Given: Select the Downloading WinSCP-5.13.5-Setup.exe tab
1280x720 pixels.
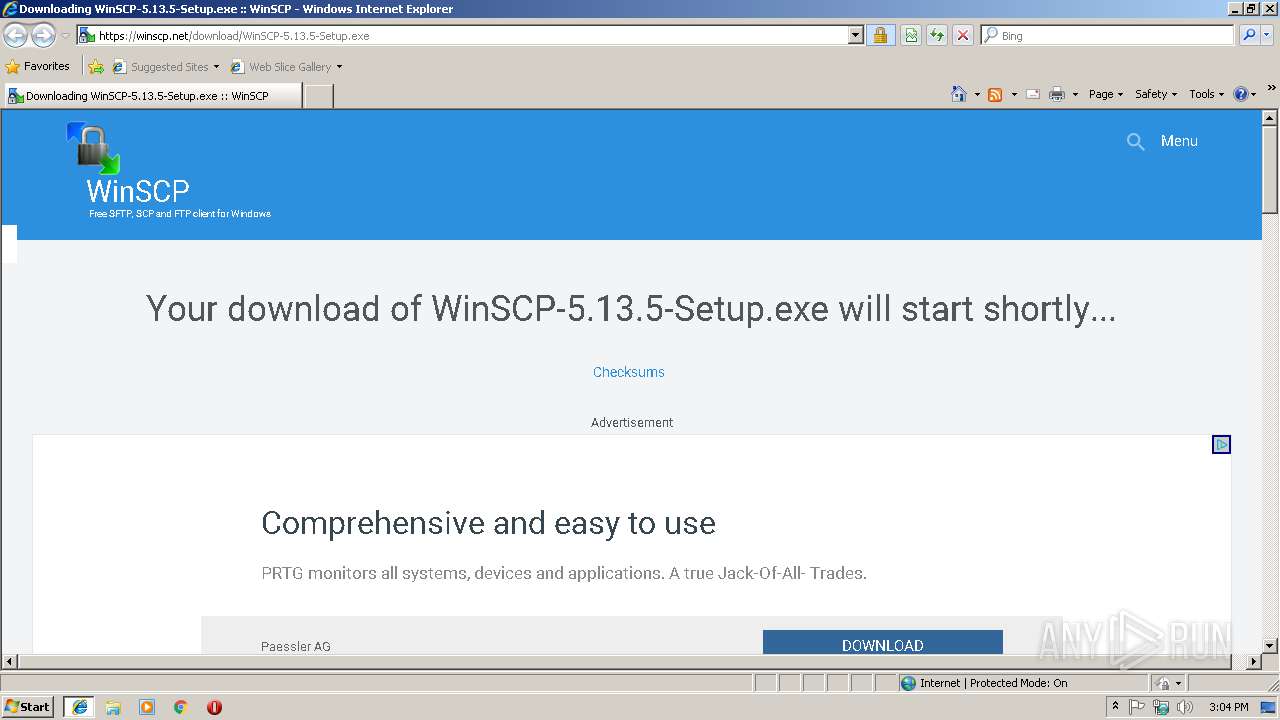Looking at the screenshot, I should tap(151, 96).
